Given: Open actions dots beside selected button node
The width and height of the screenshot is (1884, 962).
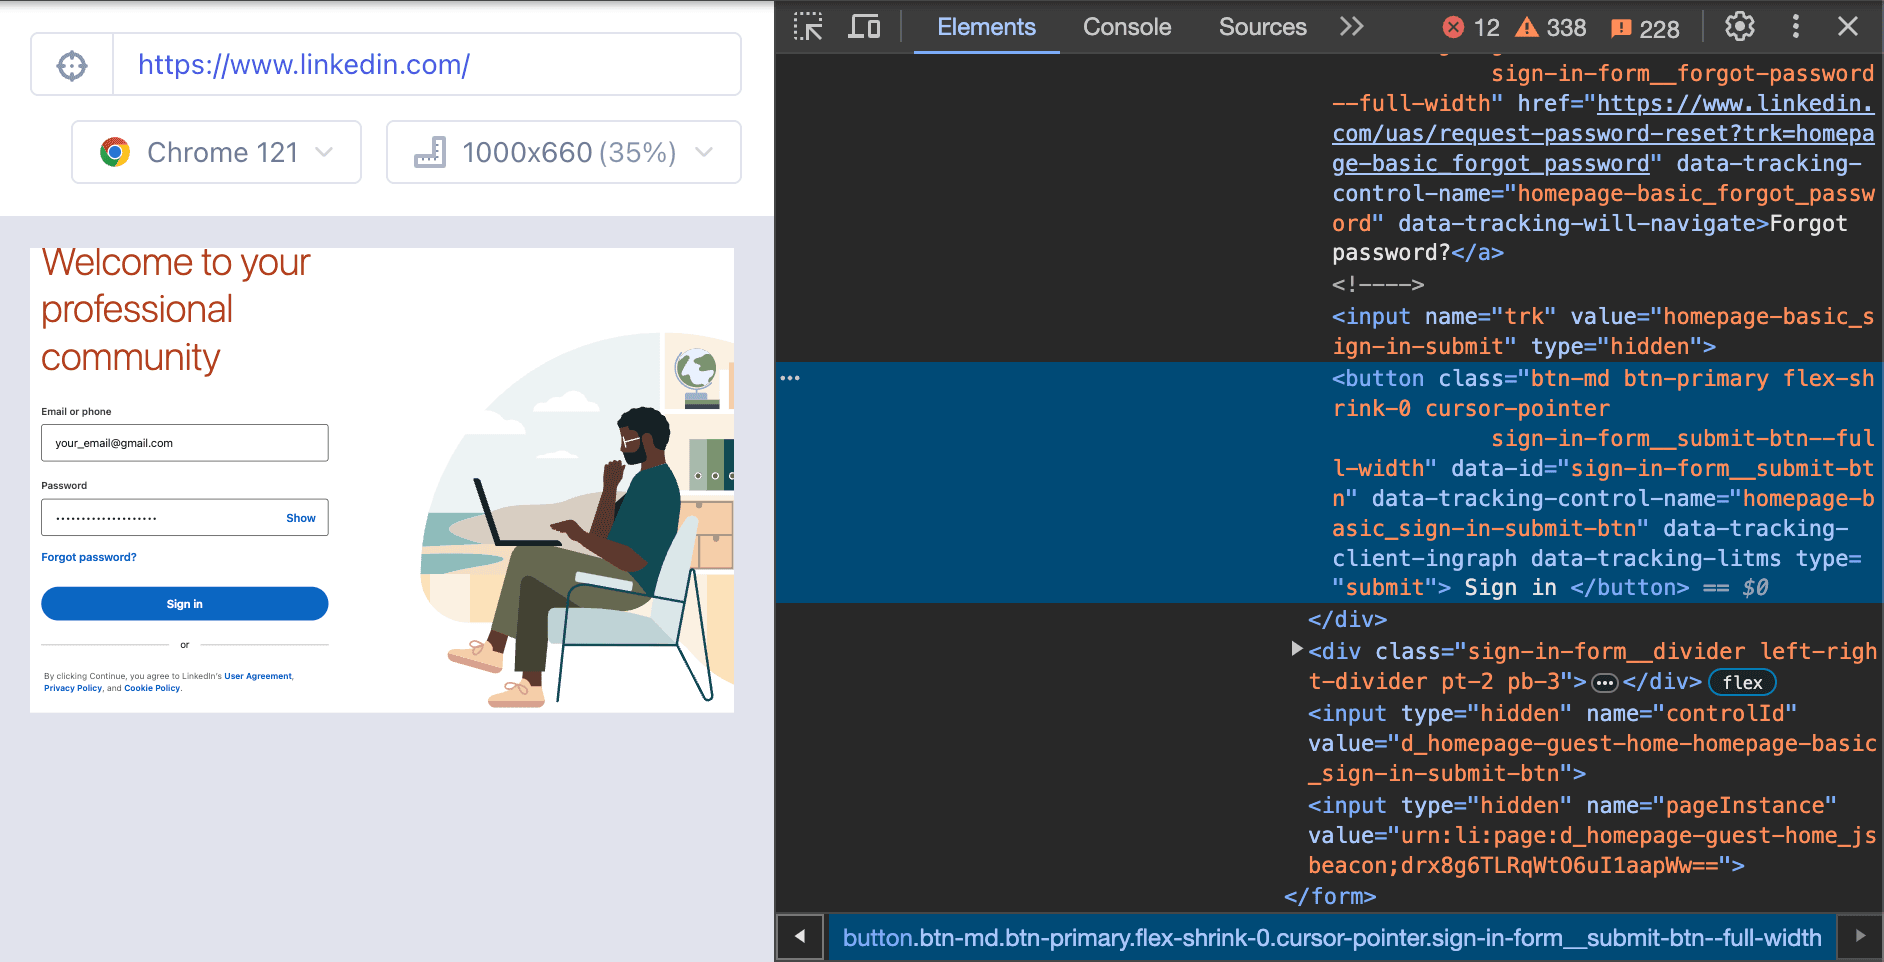Looking at the screenshot, I should tap(790, 378).
